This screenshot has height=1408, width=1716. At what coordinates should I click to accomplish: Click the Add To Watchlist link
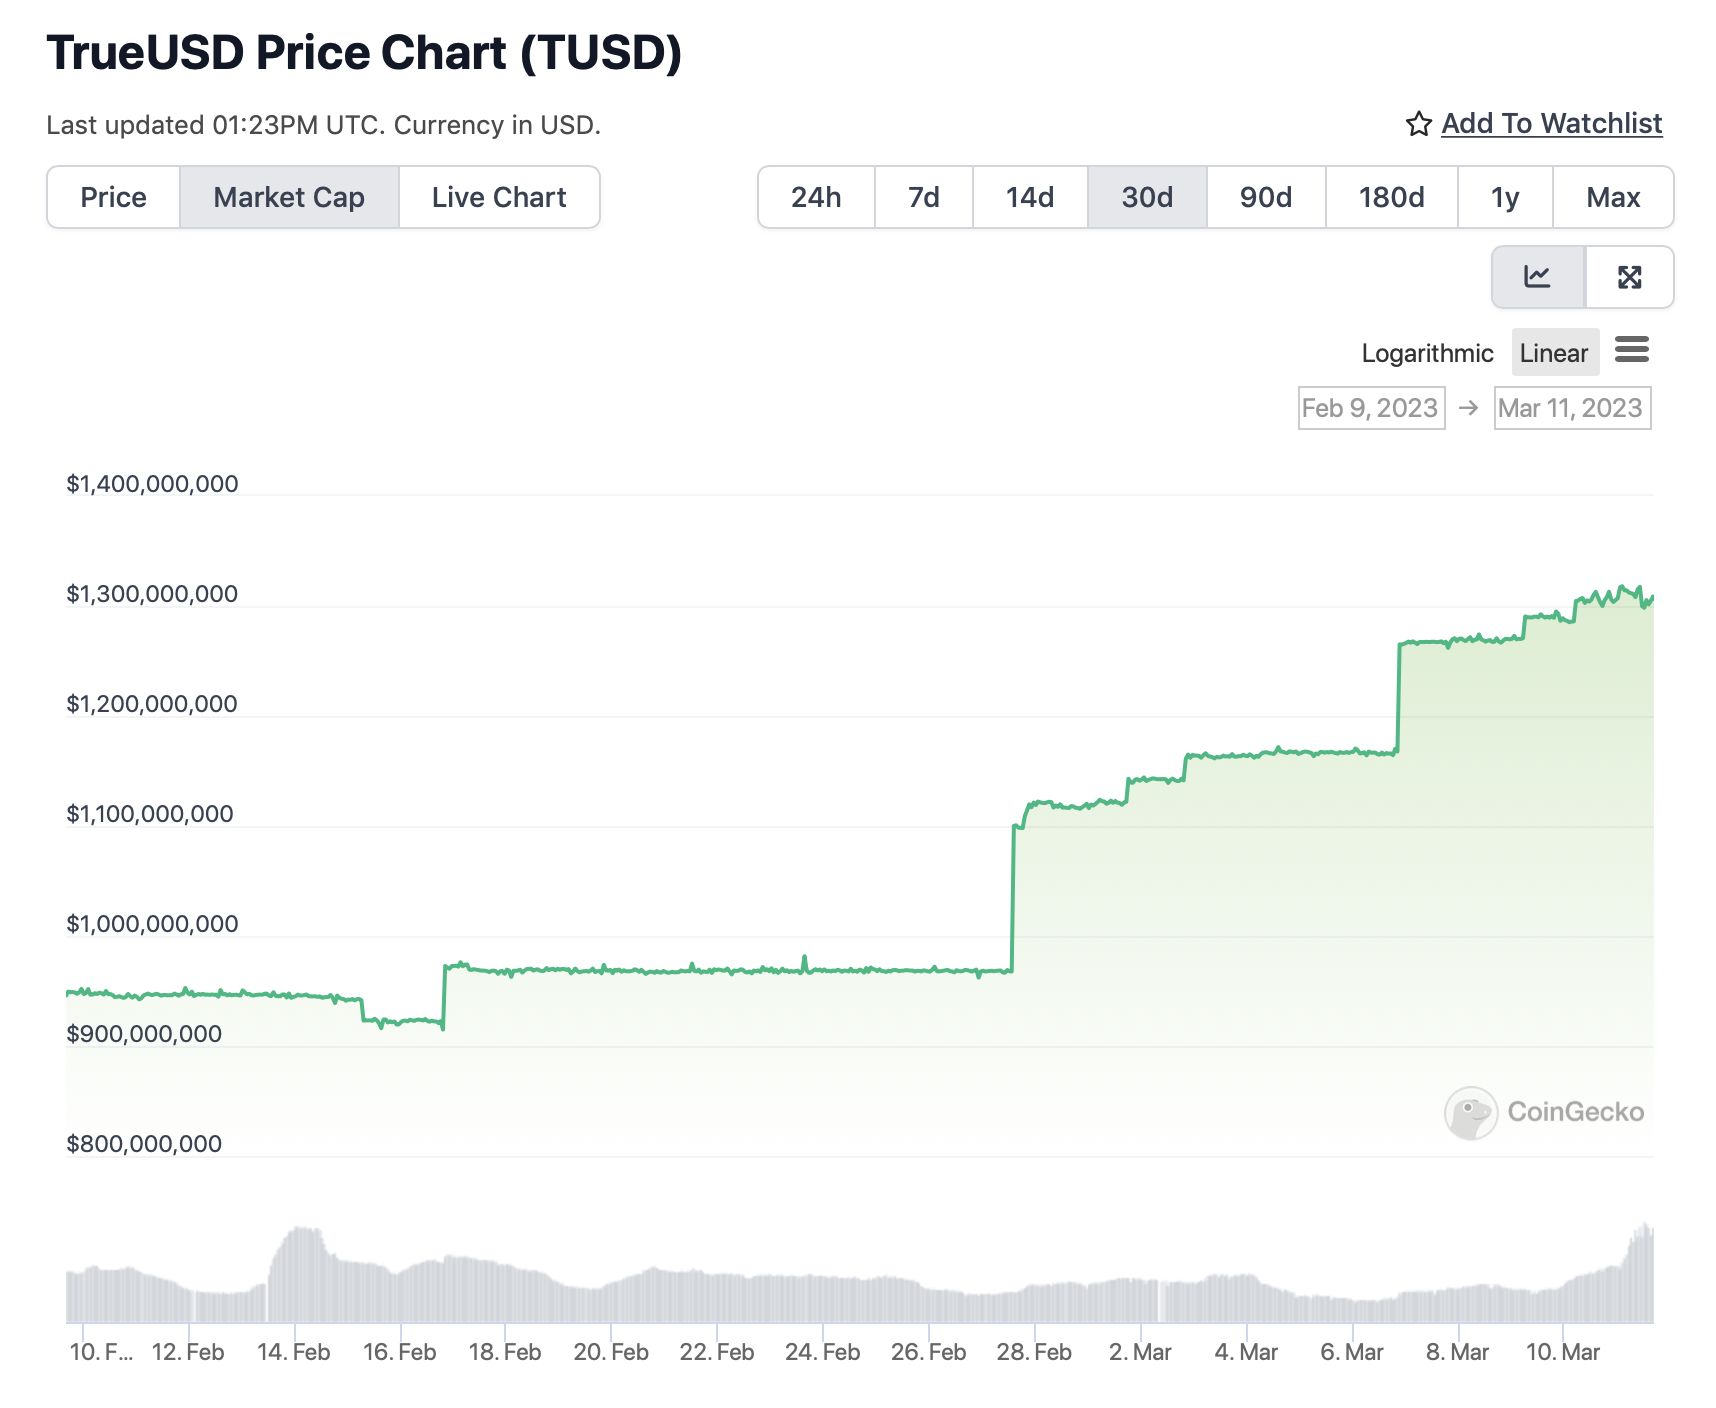pos(1551,123)
